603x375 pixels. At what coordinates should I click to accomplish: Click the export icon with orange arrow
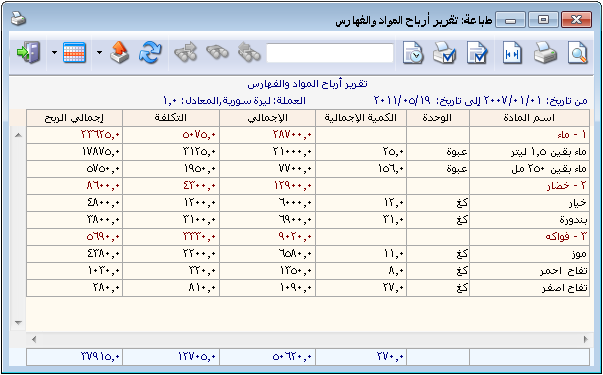coord(120,53)
